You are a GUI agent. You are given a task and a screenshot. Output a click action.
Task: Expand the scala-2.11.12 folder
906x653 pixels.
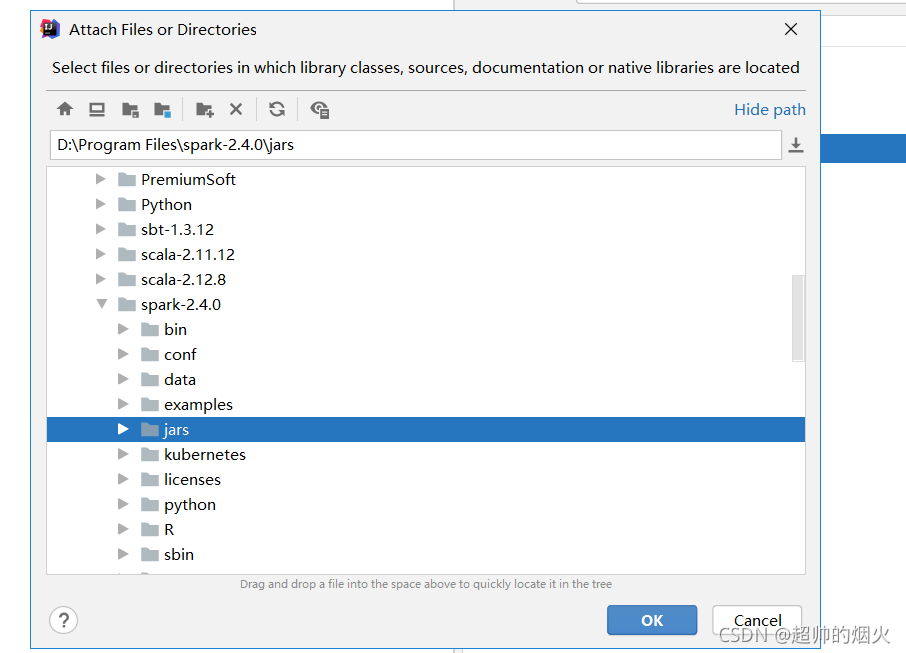pos(101,254)
